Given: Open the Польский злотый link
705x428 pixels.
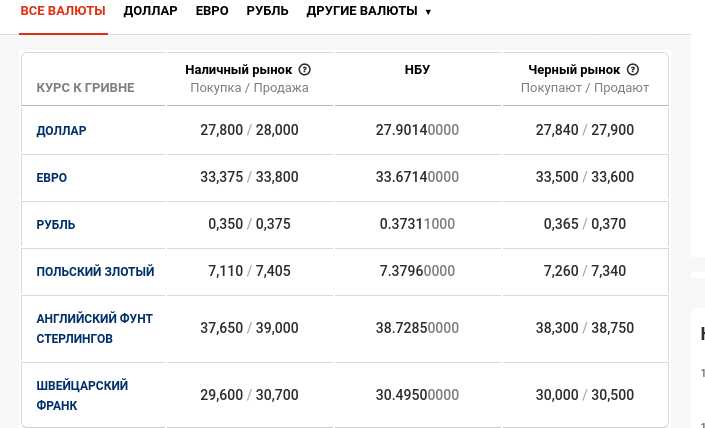Looking at the screenshot, I should [95, 271].
